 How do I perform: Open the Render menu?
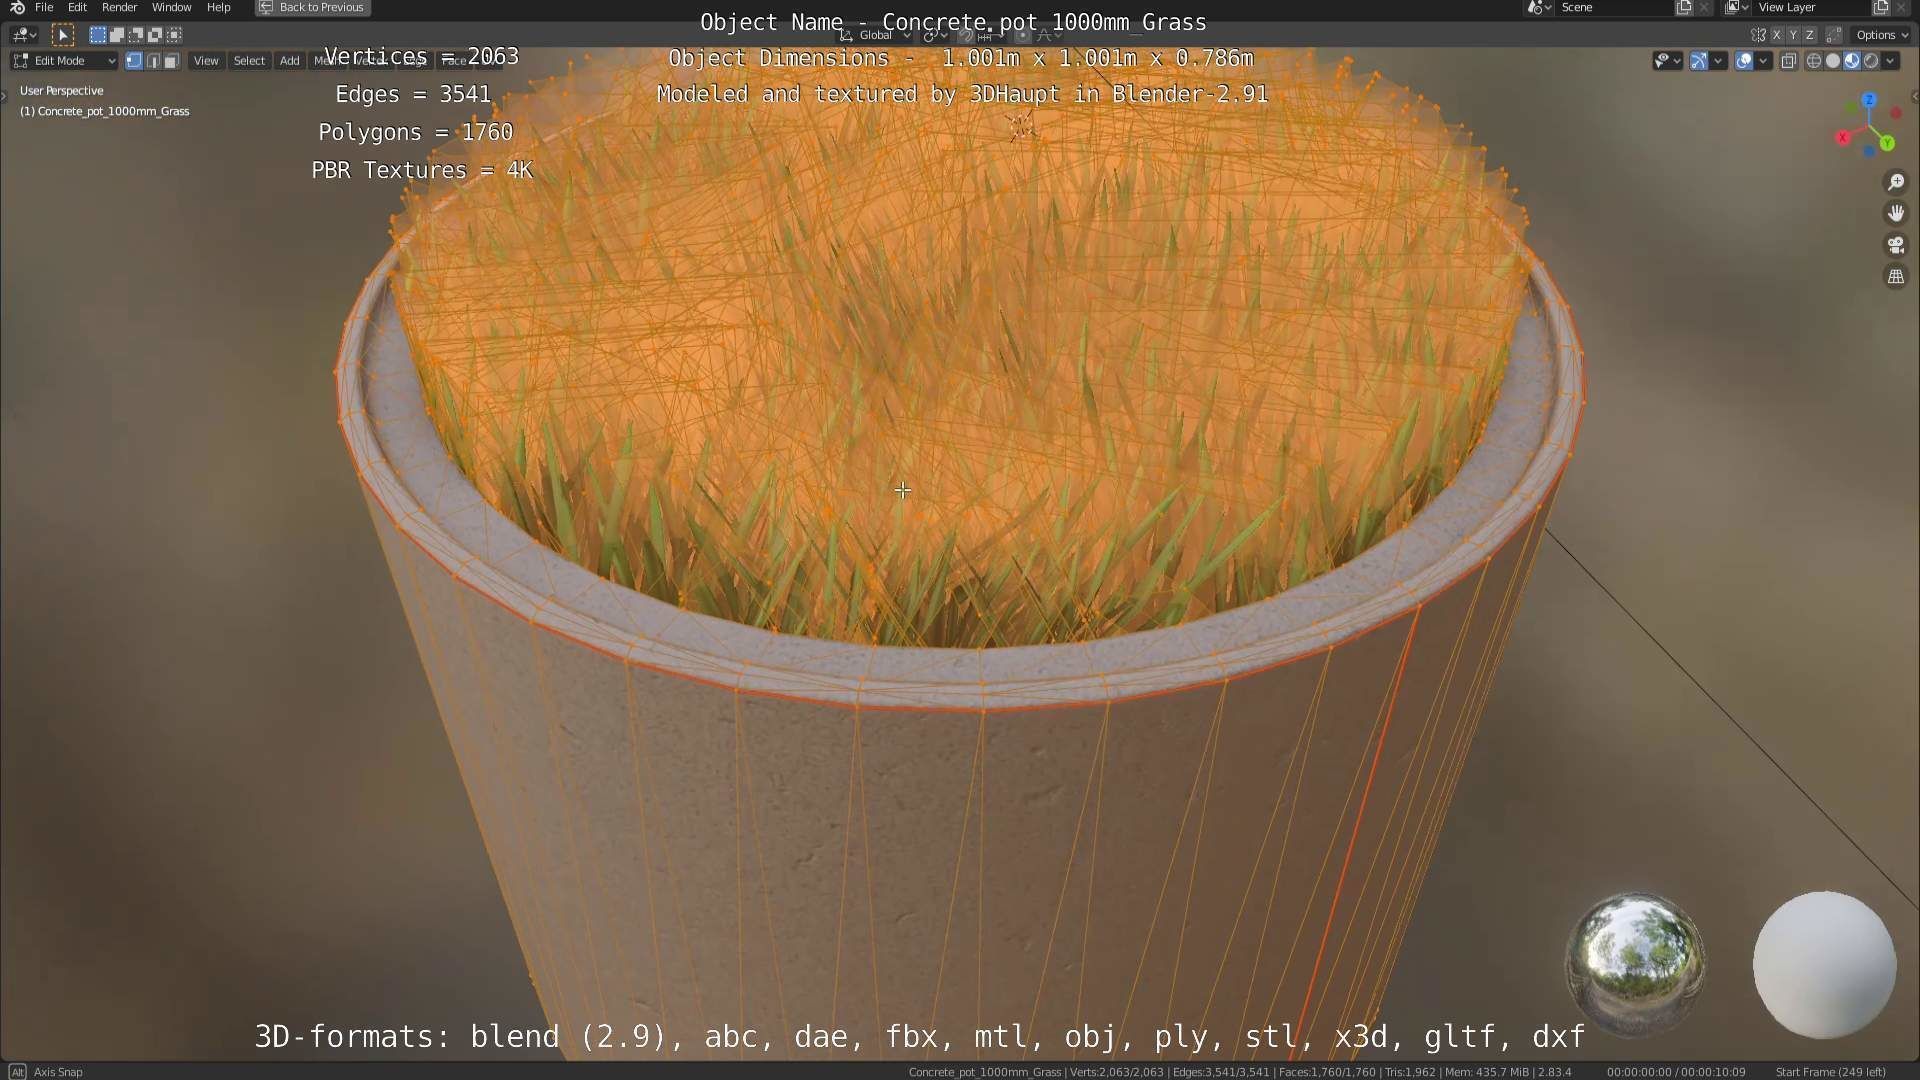[119, 7]
